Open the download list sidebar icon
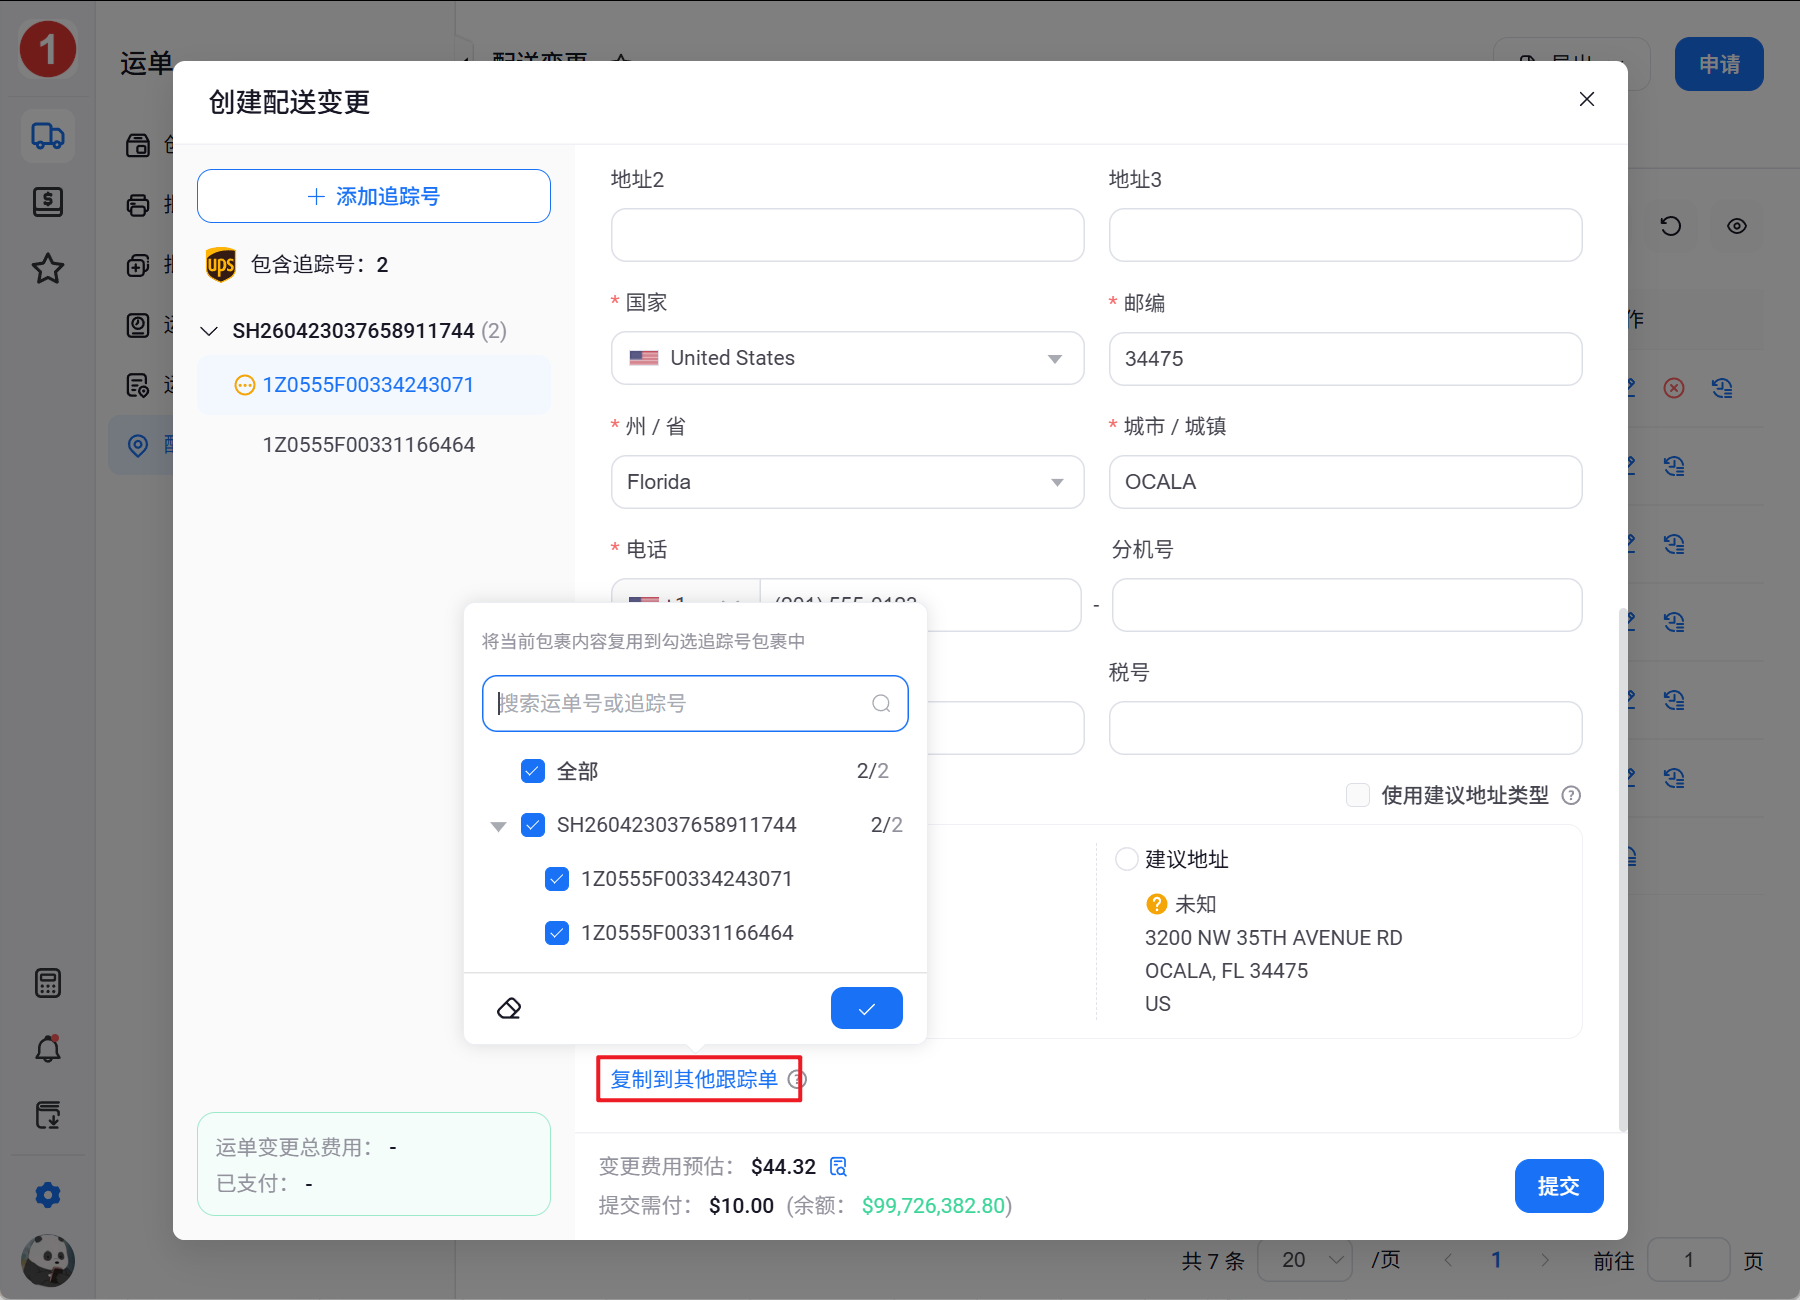Image resolution: width=1800 pixels, height=1300 pixels. (x=48, y=1115)
